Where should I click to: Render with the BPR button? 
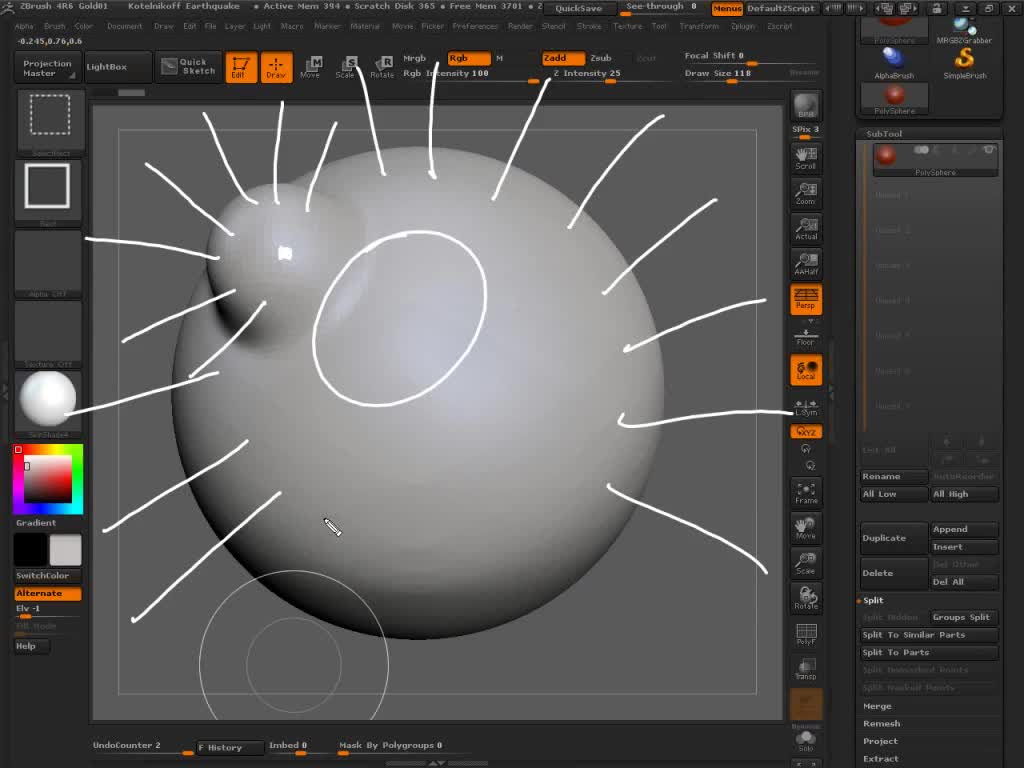806,105
